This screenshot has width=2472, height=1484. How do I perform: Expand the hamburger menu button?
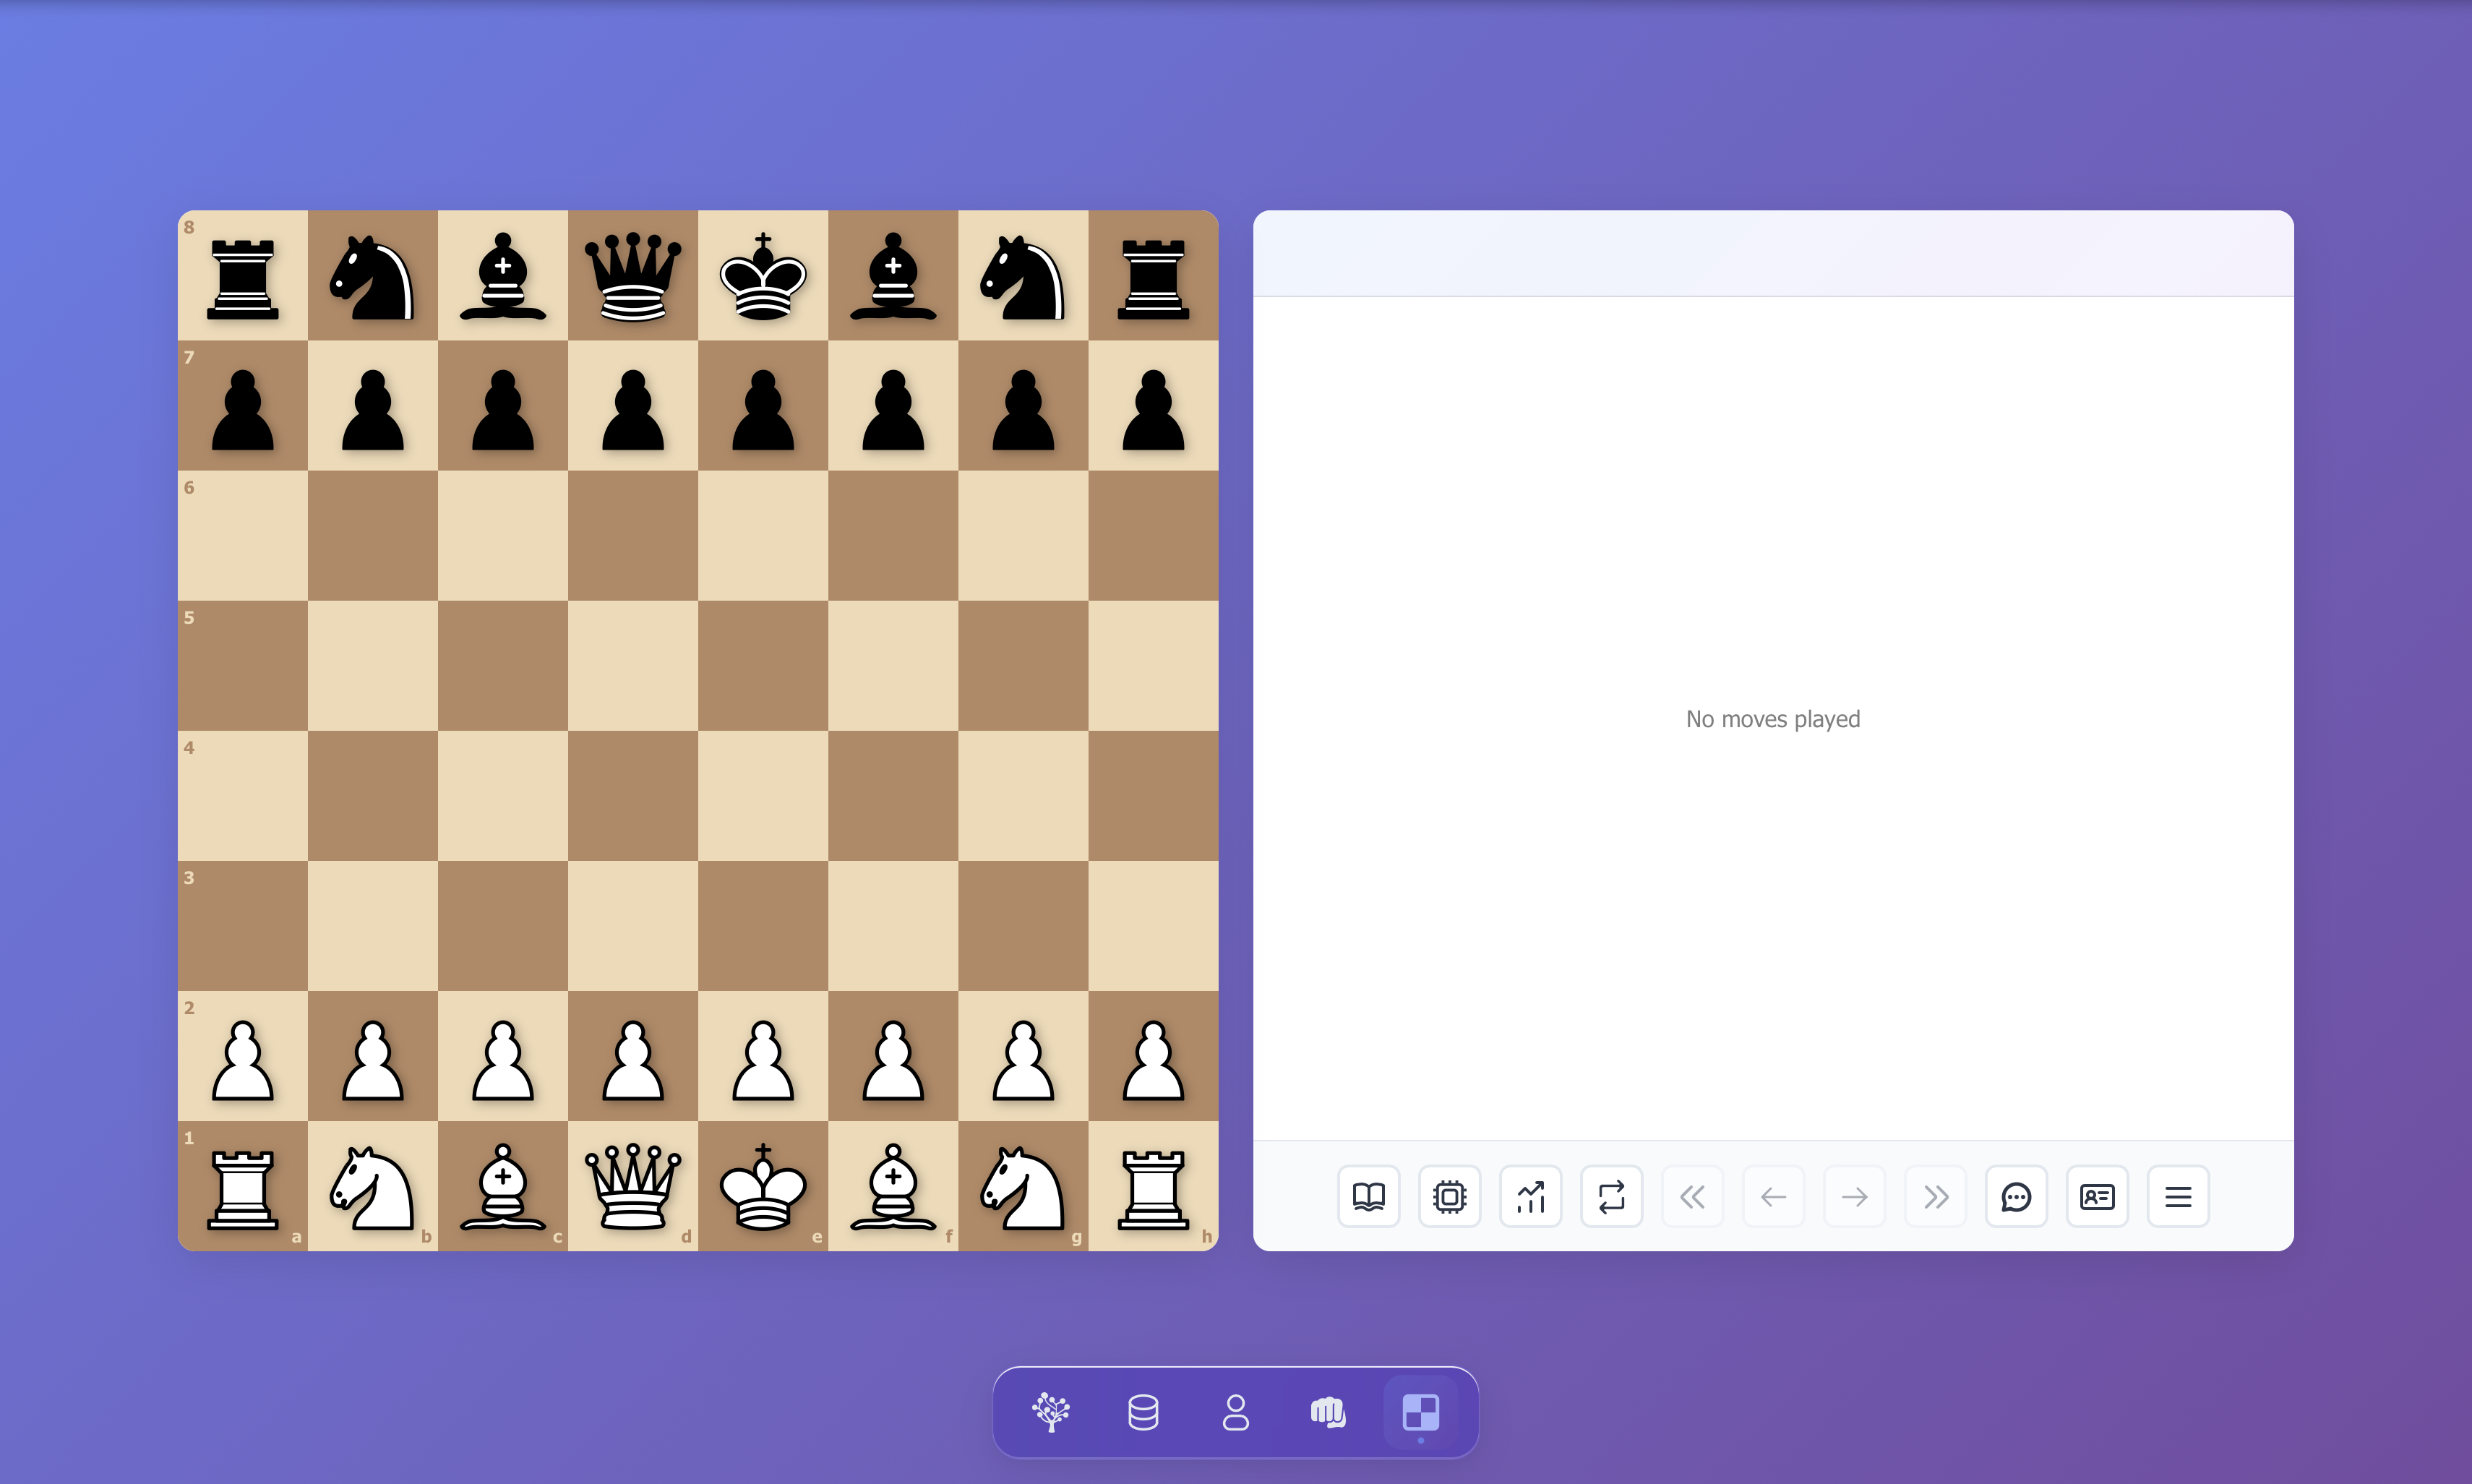2178,1196
